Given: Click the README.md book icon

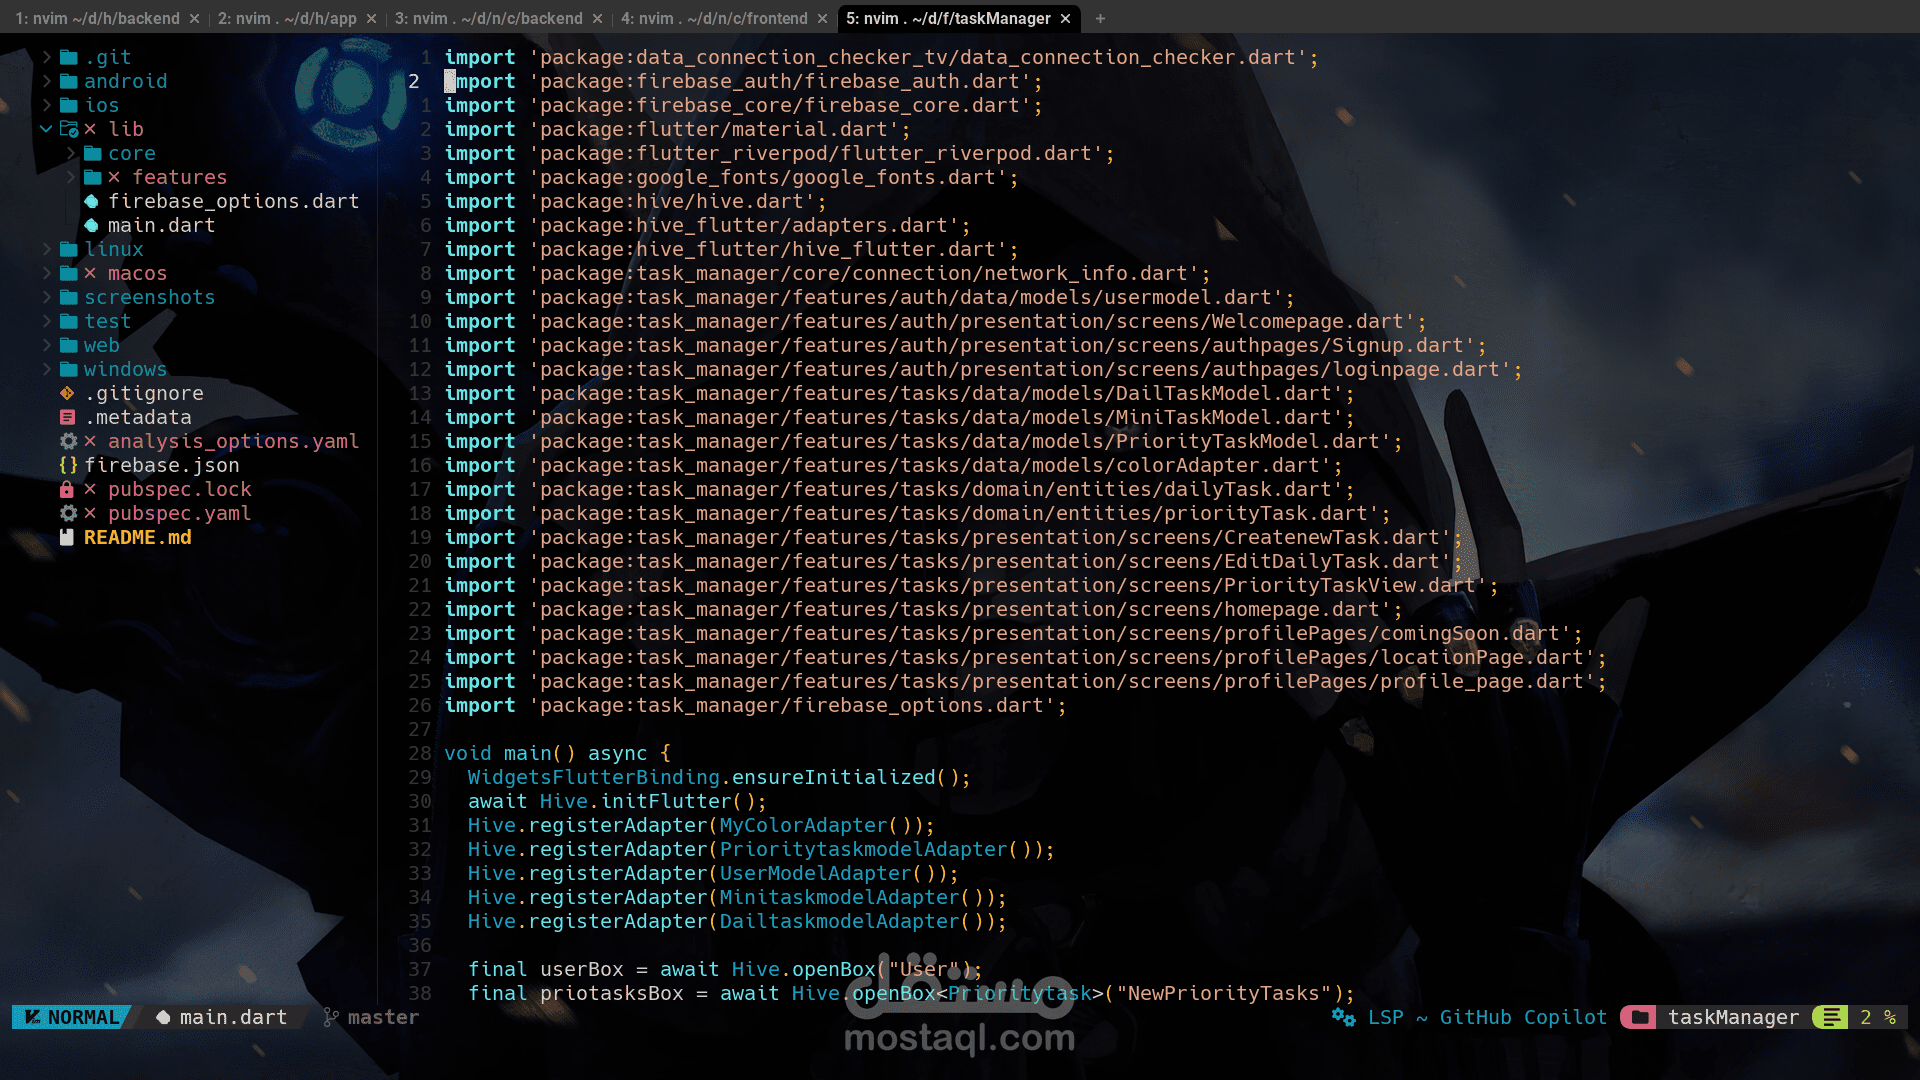Looking at the screenshot, I should (67, 537).
